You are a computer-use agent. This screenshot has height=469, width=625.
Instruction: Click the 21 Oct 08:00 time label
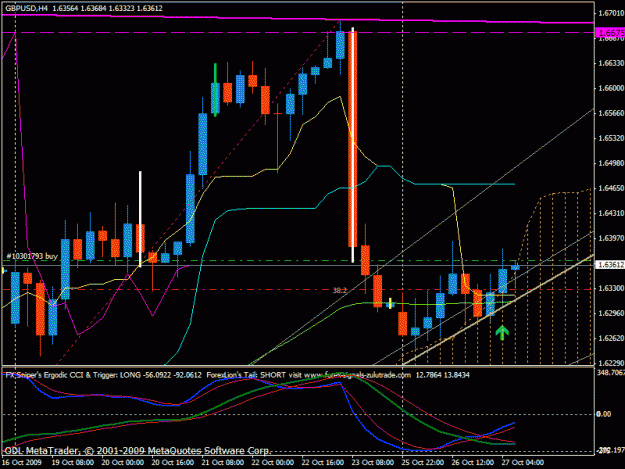222,463
